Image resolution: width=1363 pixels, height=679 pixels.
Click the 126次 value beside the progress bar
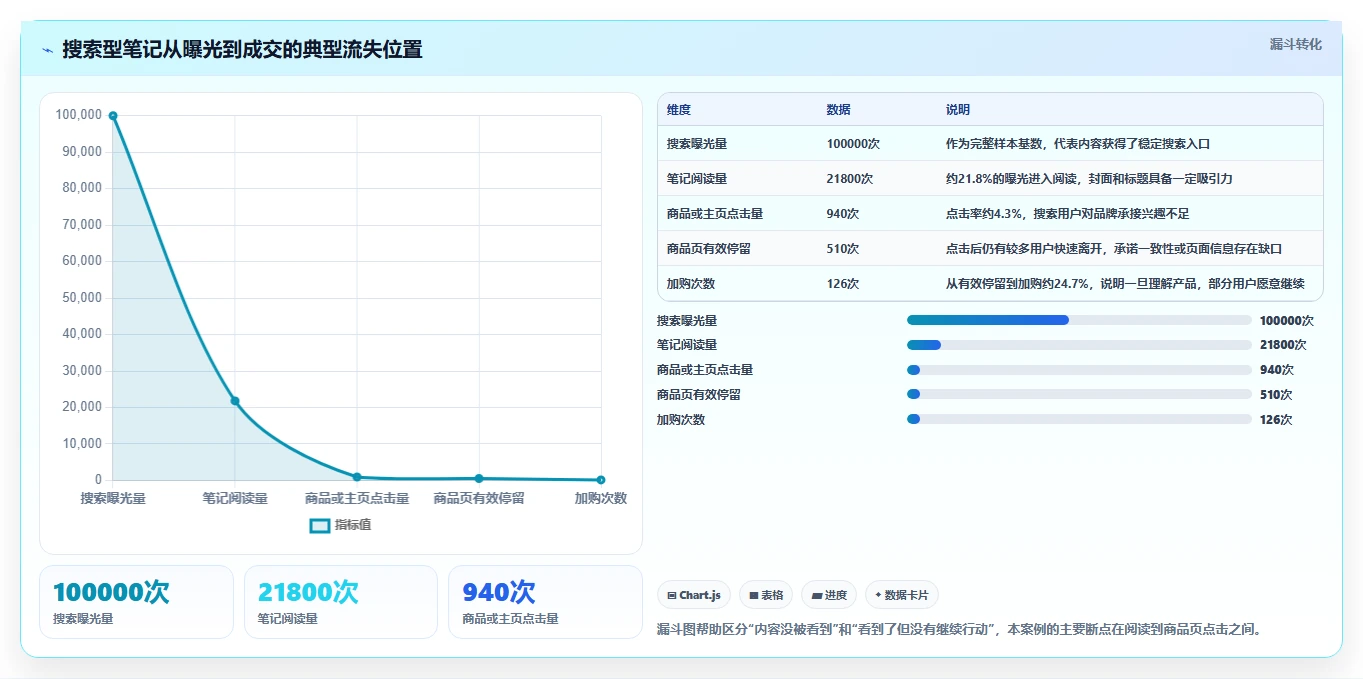[x=1276, y=420]
